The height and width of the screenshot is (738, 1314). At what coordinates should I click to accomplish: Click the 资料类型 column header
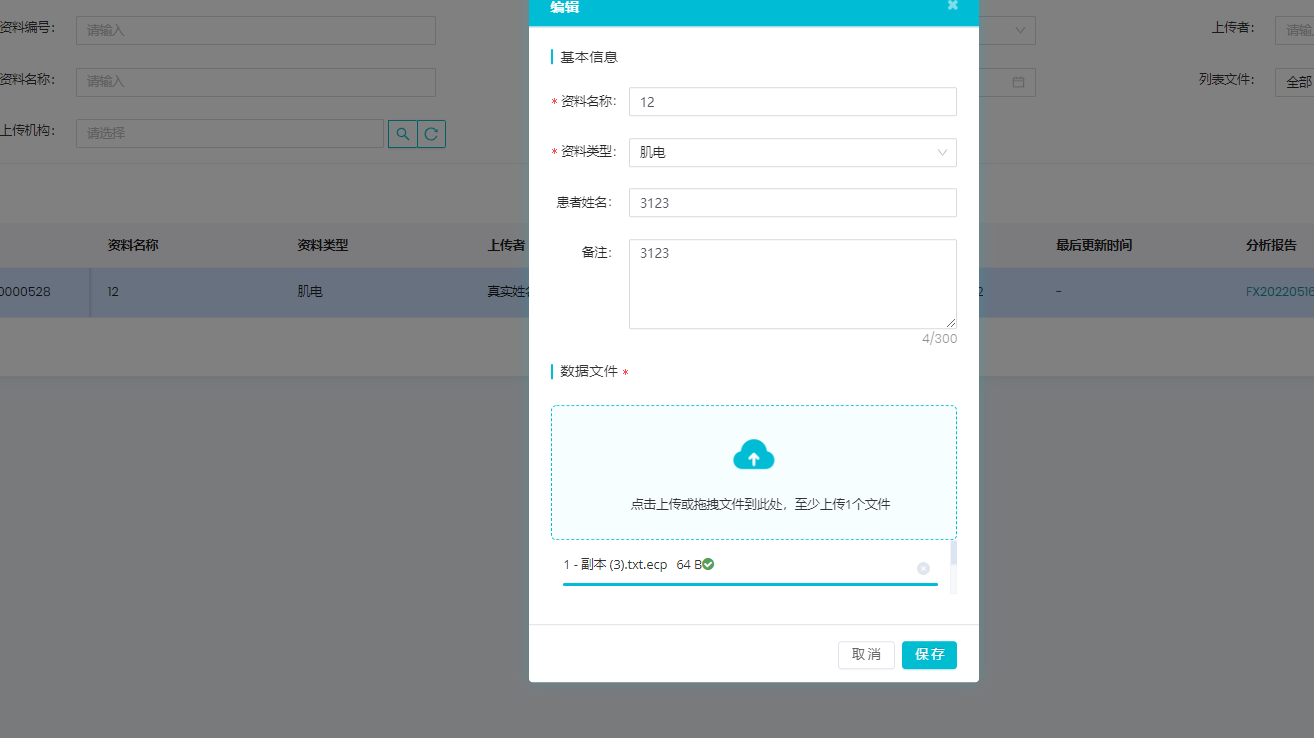pos(323,245)
